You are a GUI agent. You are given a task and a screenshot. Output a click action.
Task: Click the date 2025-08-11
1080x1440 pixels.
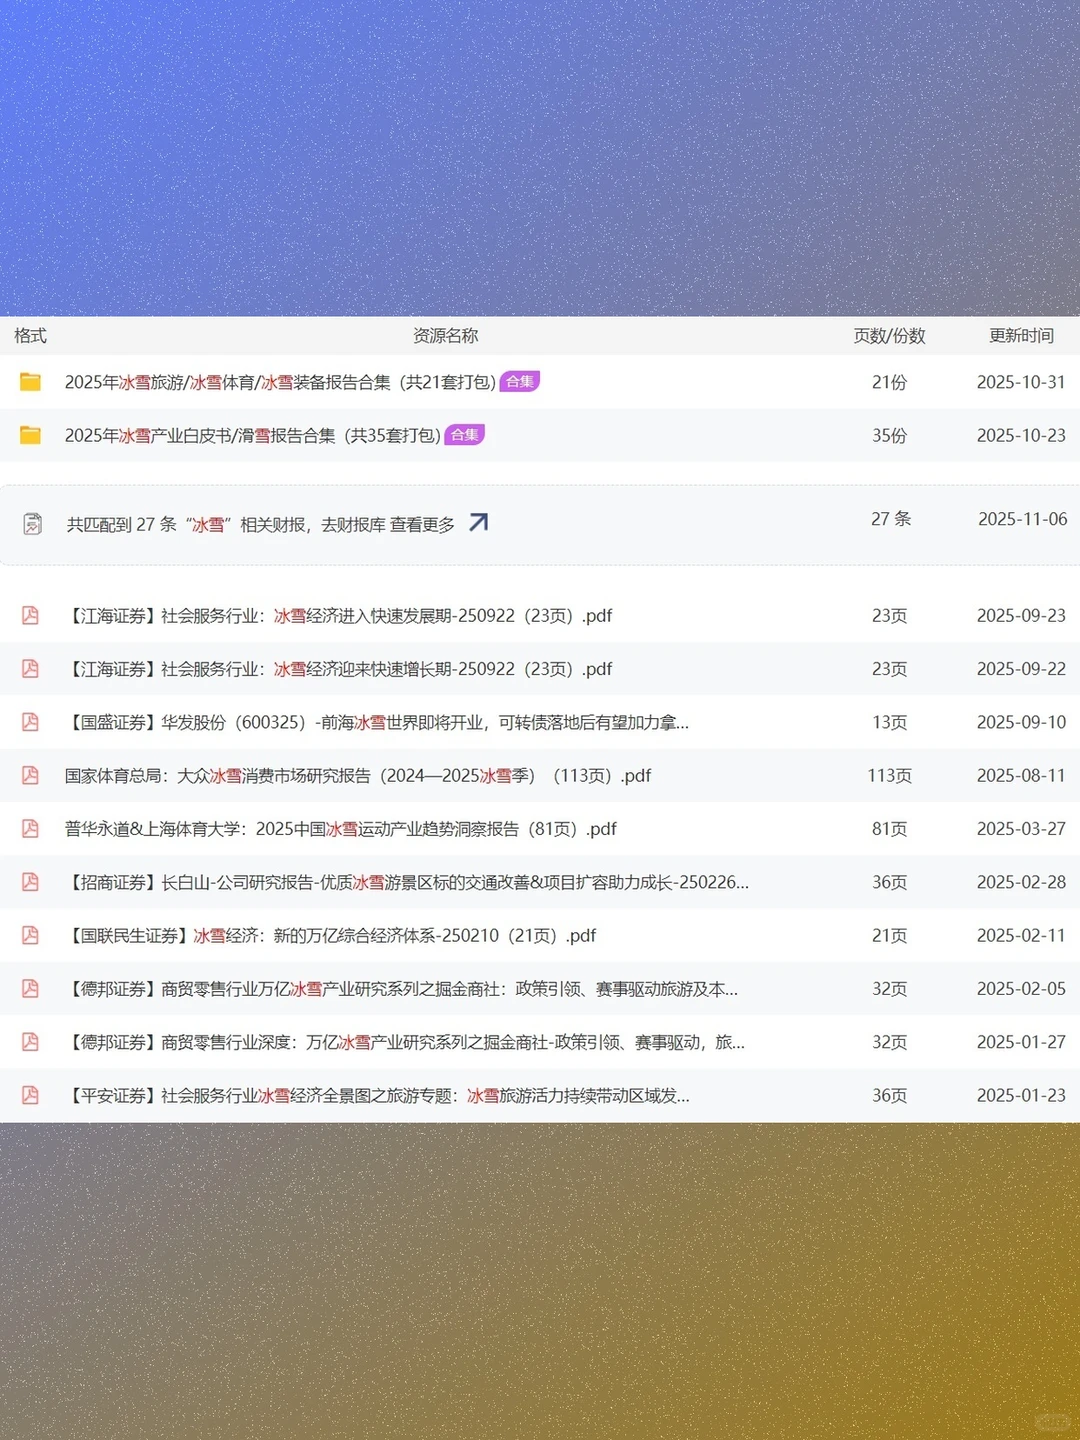(1021, 775)
